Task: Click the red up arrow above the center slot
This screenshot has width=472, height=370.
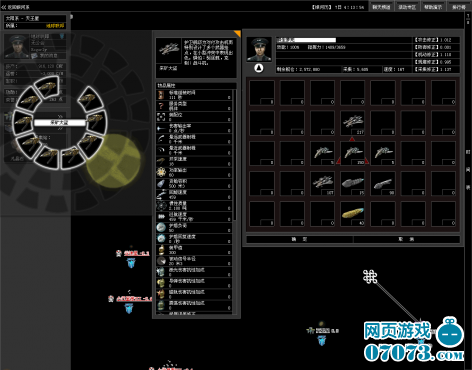Action: pyautogui.click(x=352, y=138)
